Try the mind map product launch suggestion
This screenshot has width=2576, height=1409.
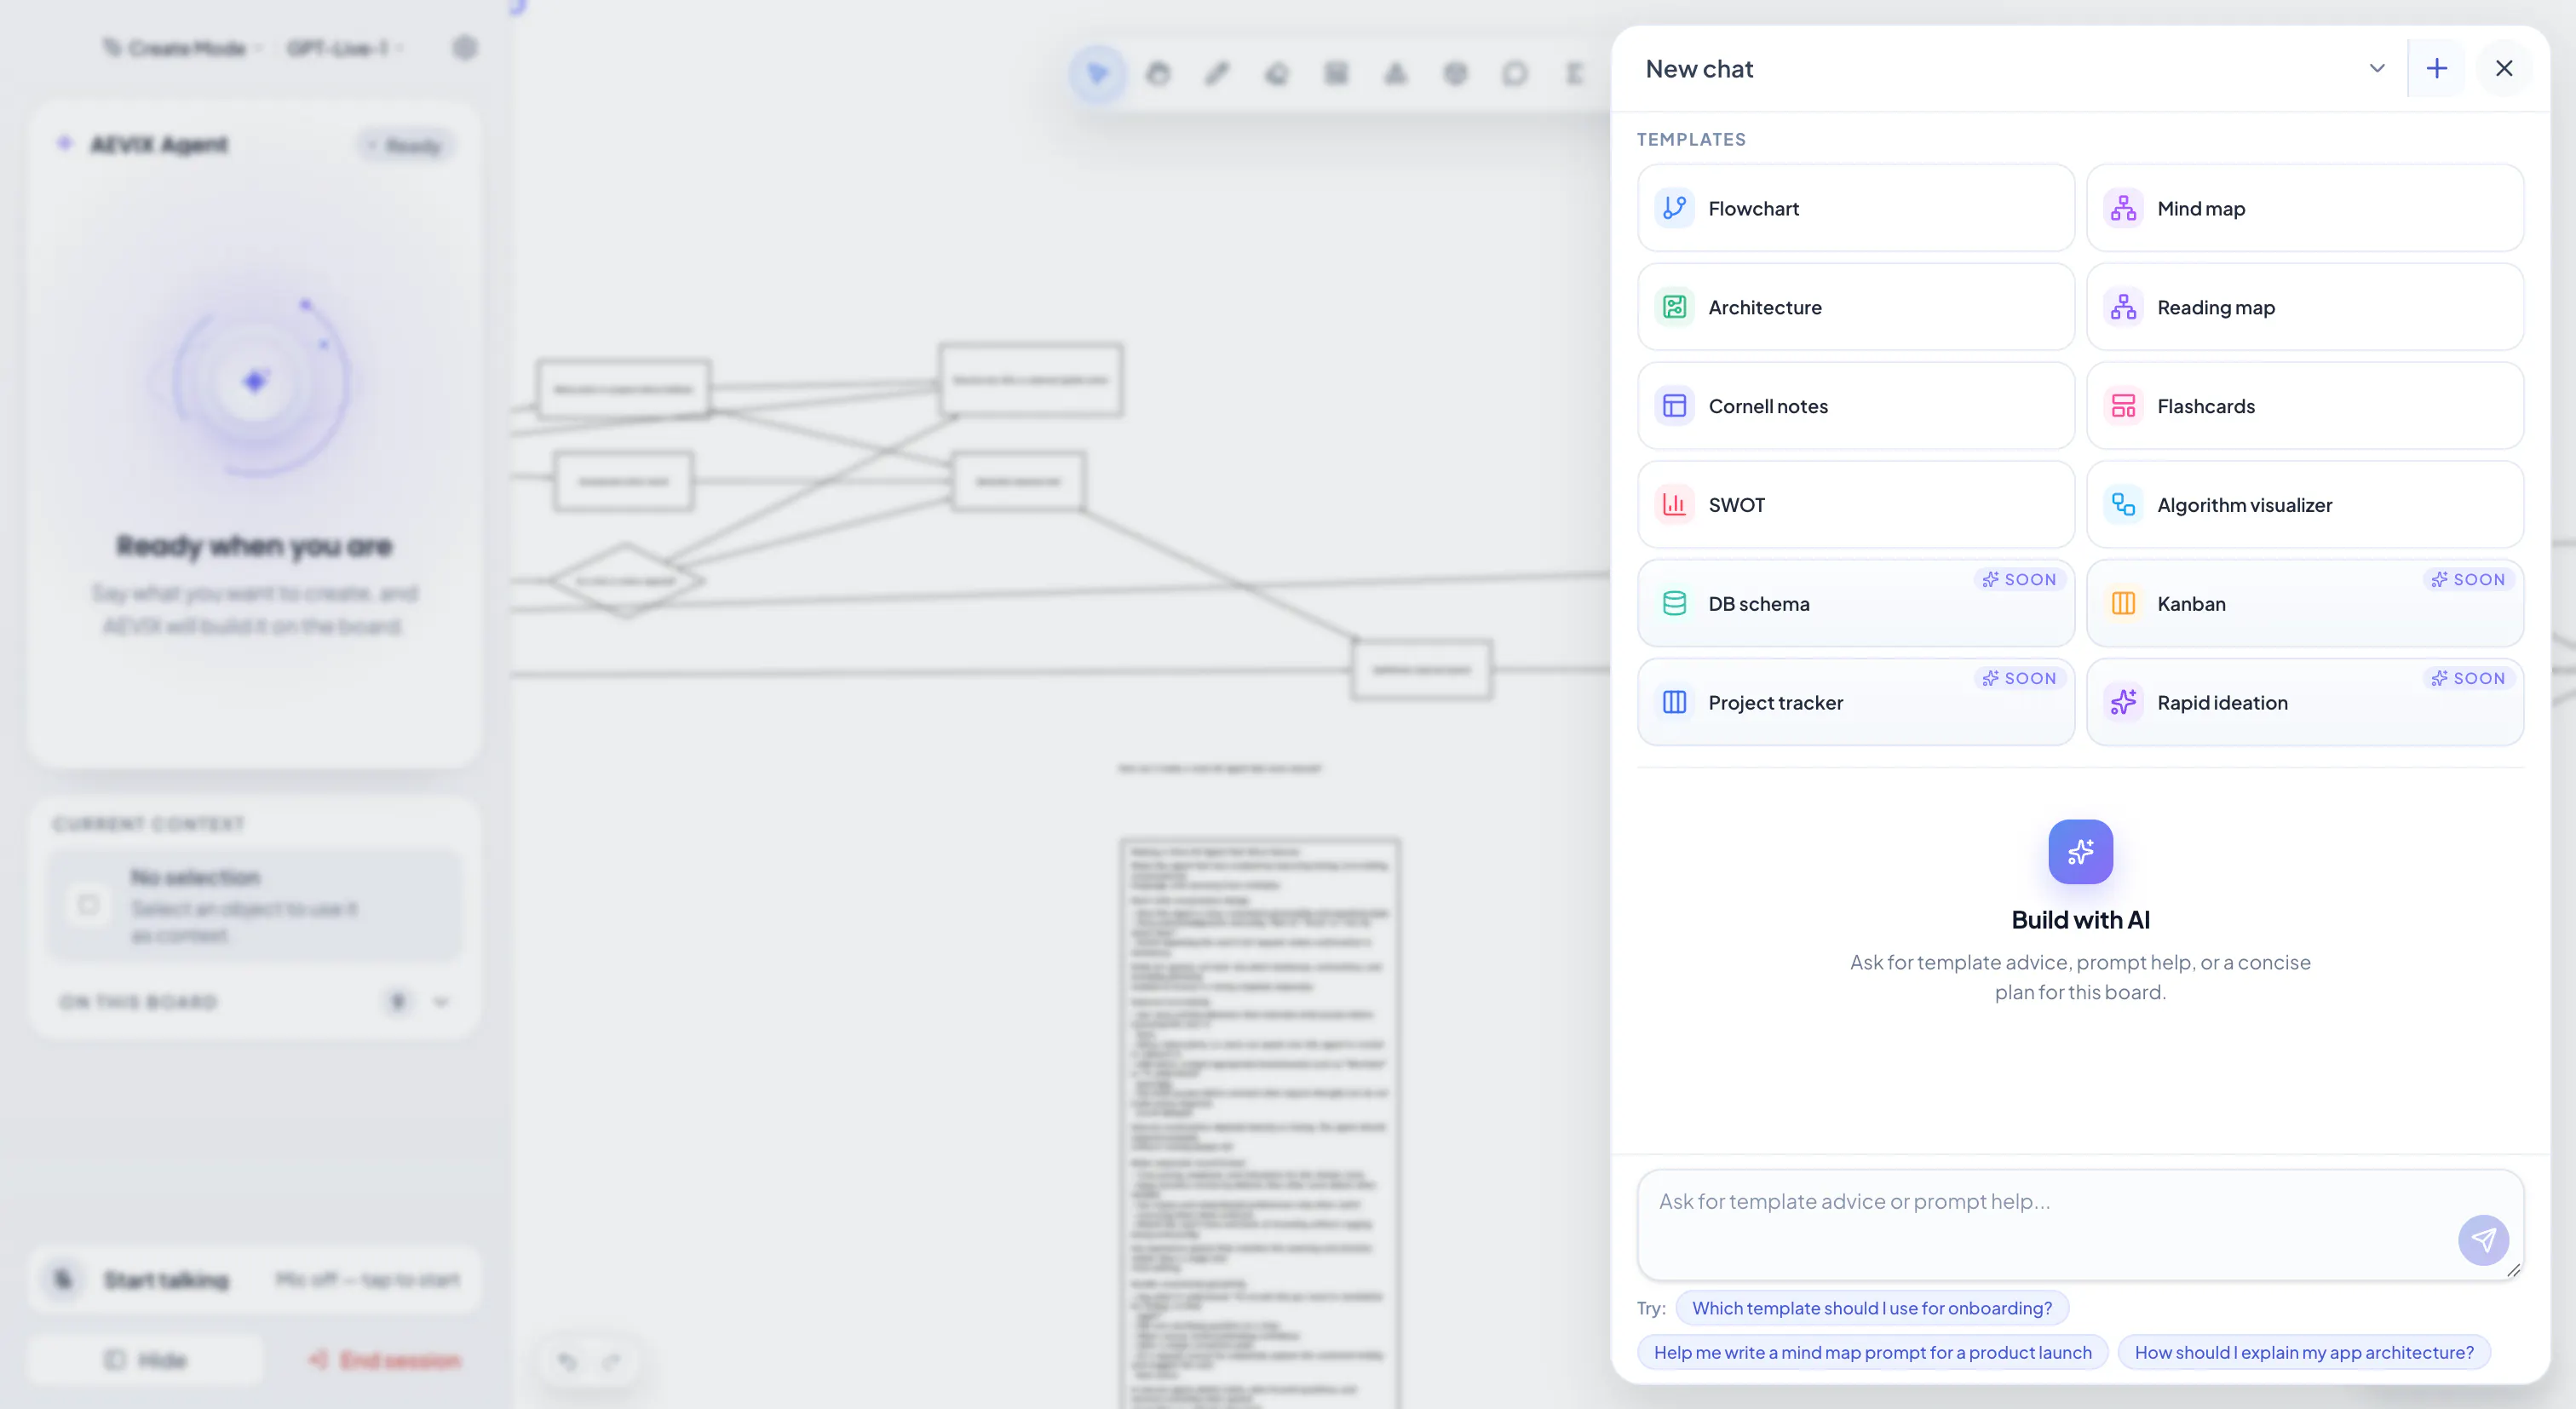1872,1352
